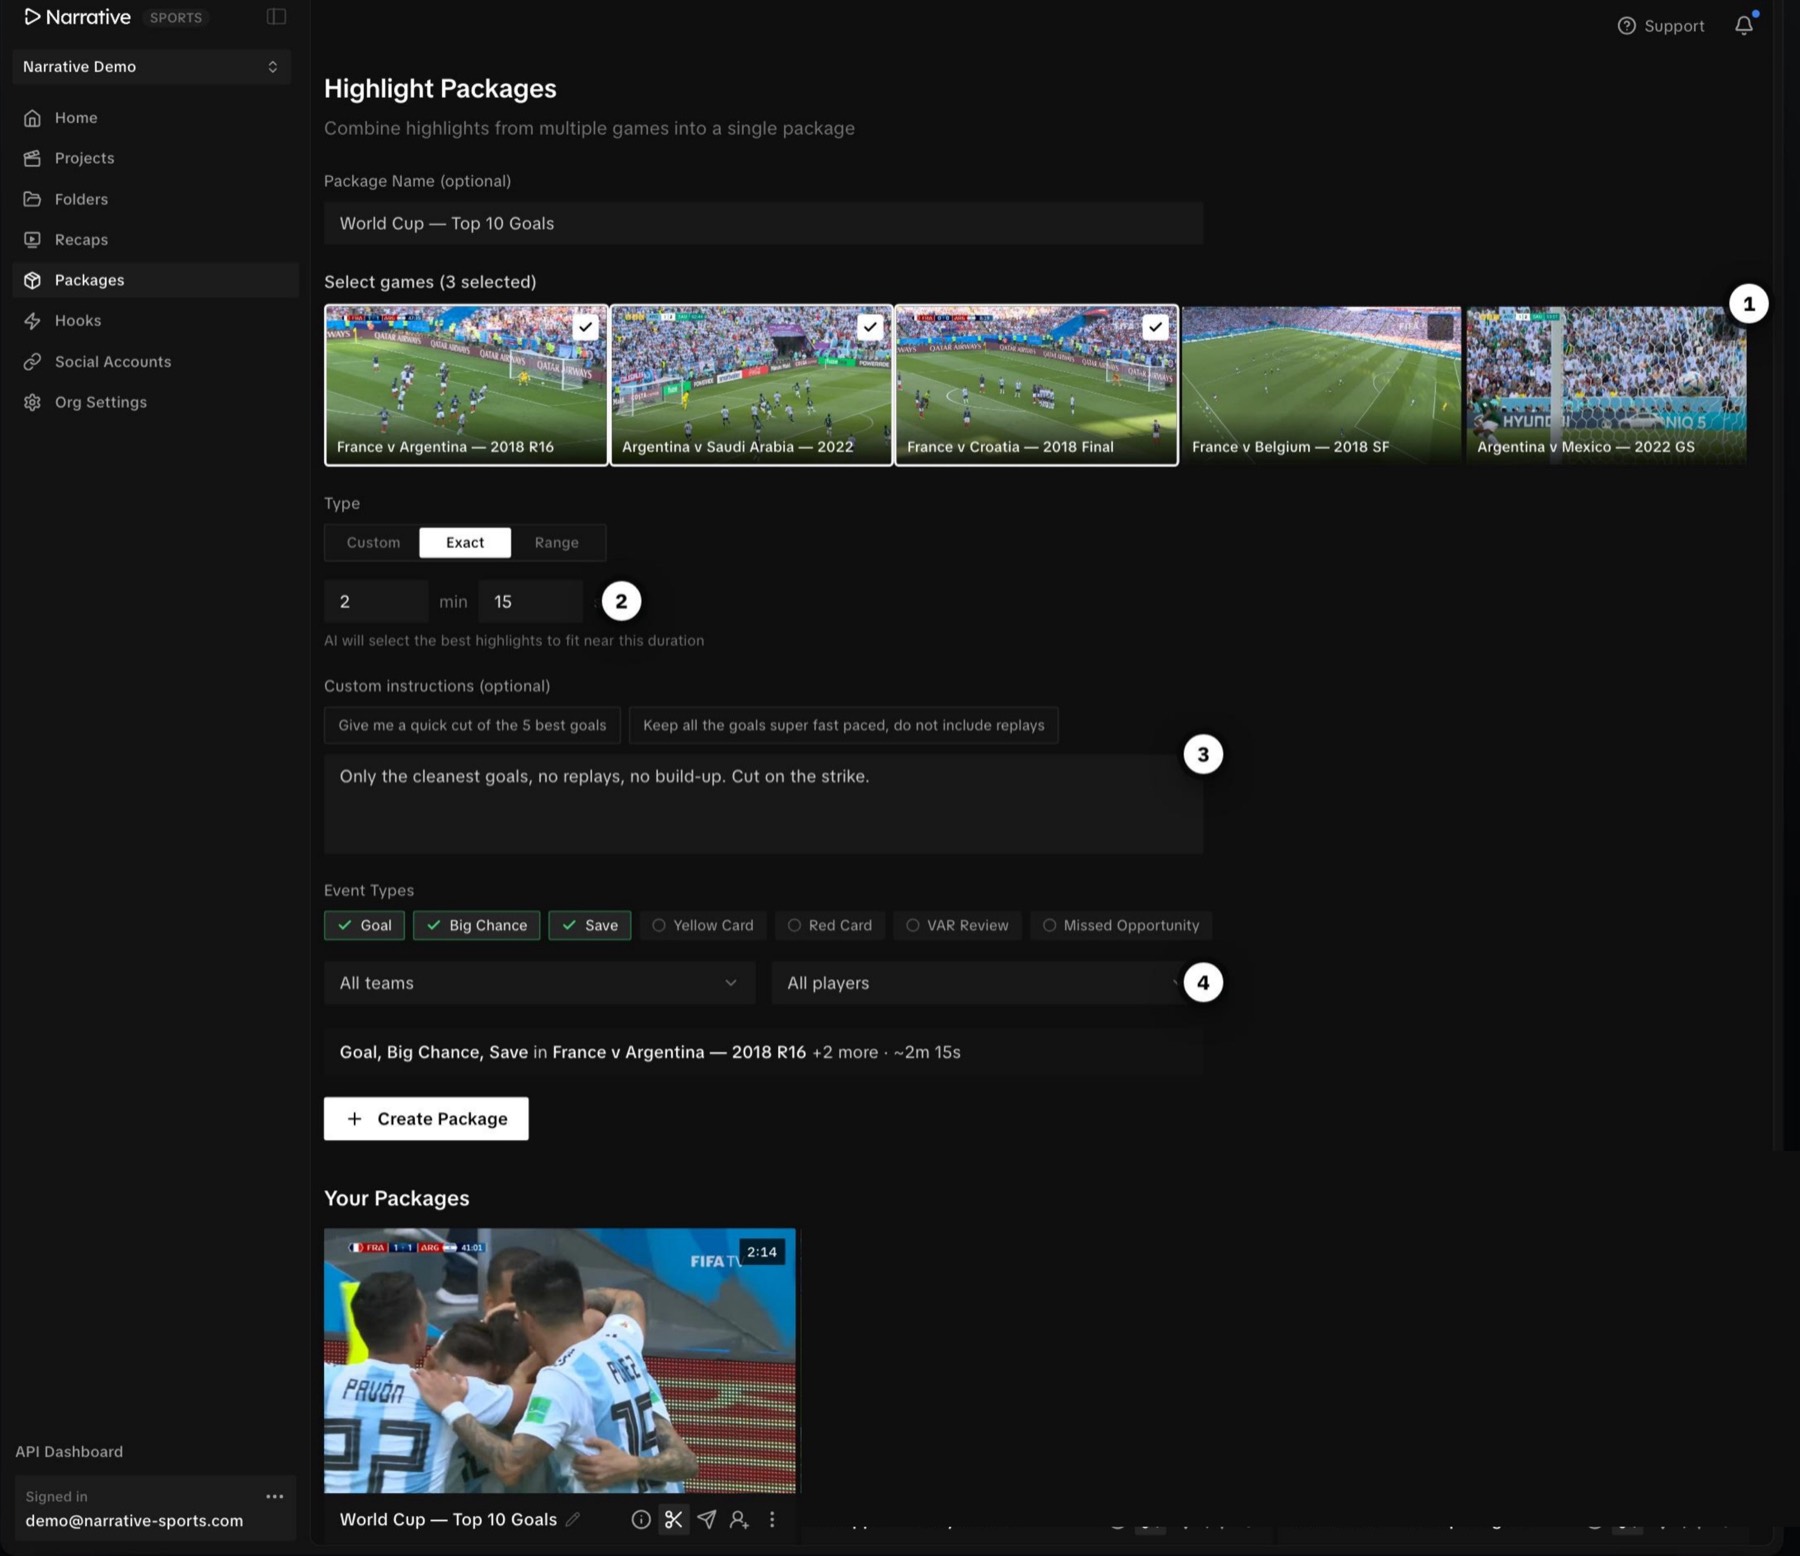Select the Exact type tab
Viewport: 1800px width, 1556px height.
[465, 543]
